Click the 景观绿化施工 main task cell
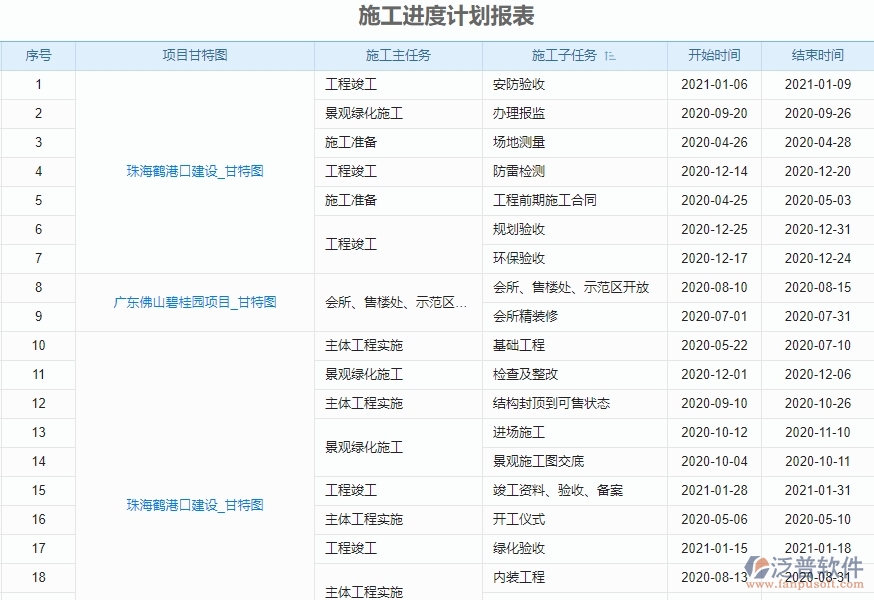Screen dimensions: 874x600 click(365, 113)
